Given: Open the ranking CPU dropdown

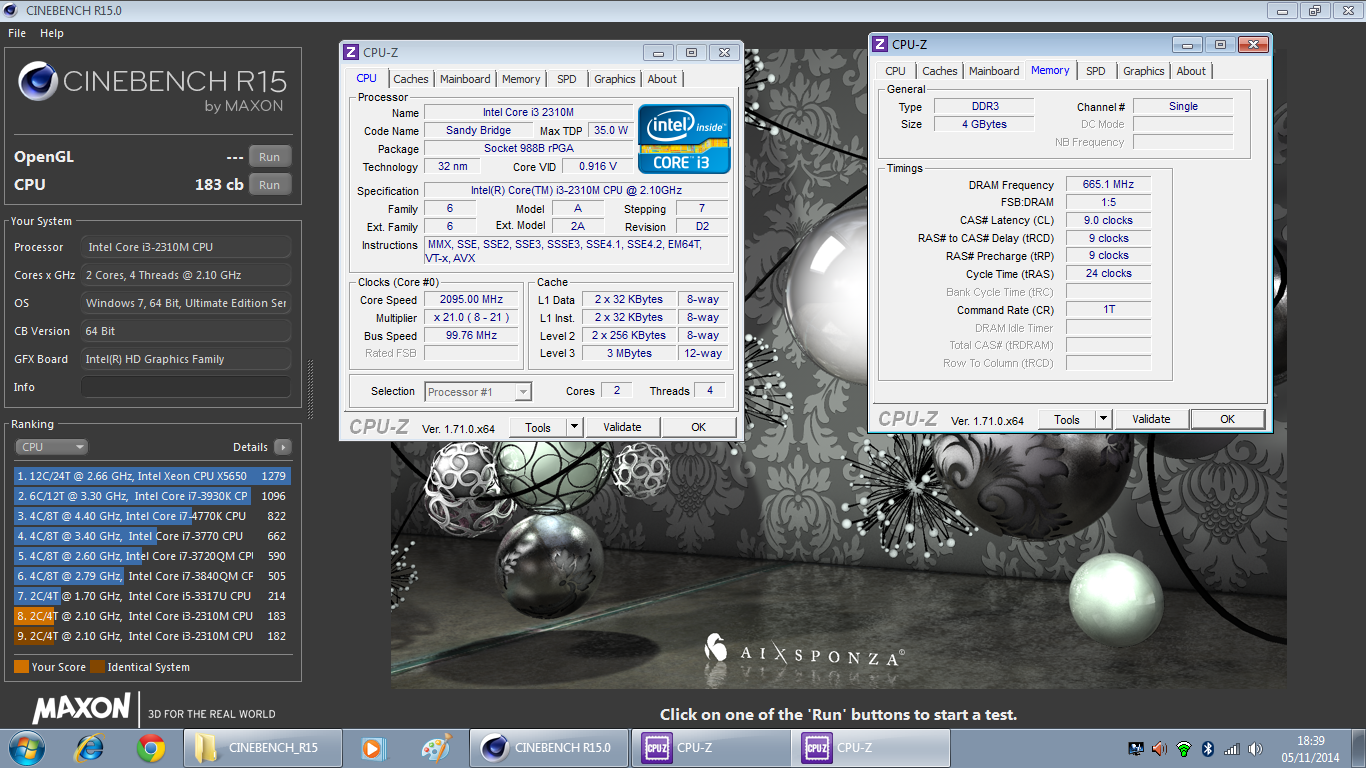Looking at the screenshot, I should click(x=51, y=447).
